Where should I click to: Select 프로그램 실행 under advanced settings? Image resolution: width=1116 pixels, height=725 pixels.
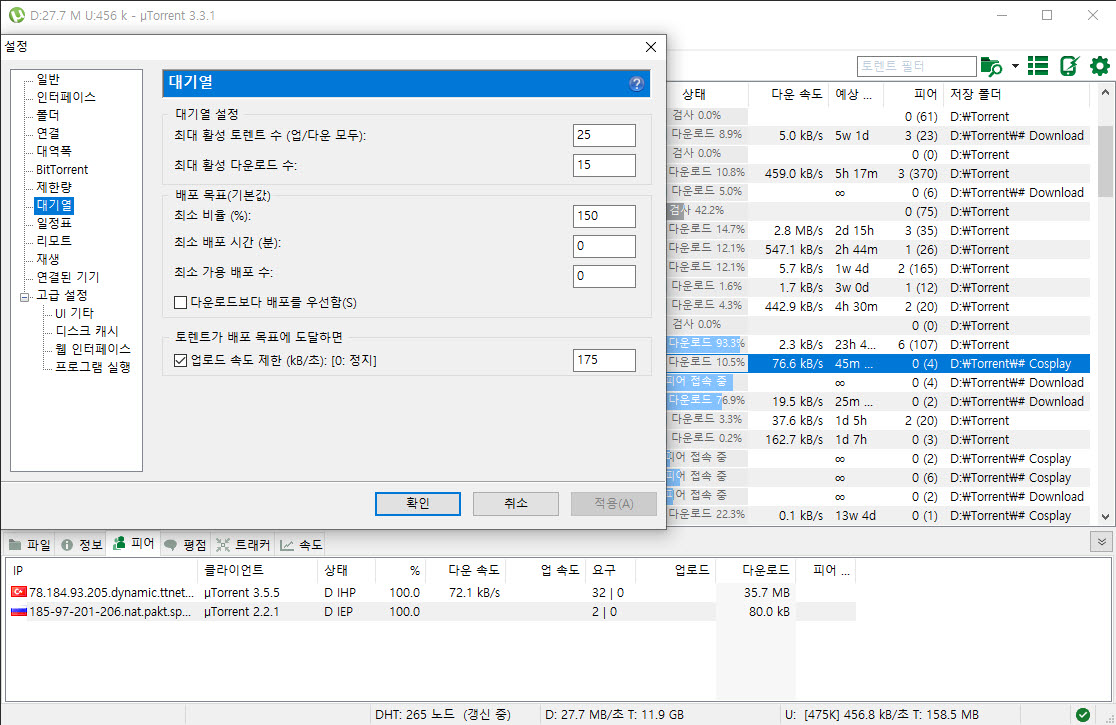coord(93,367)
